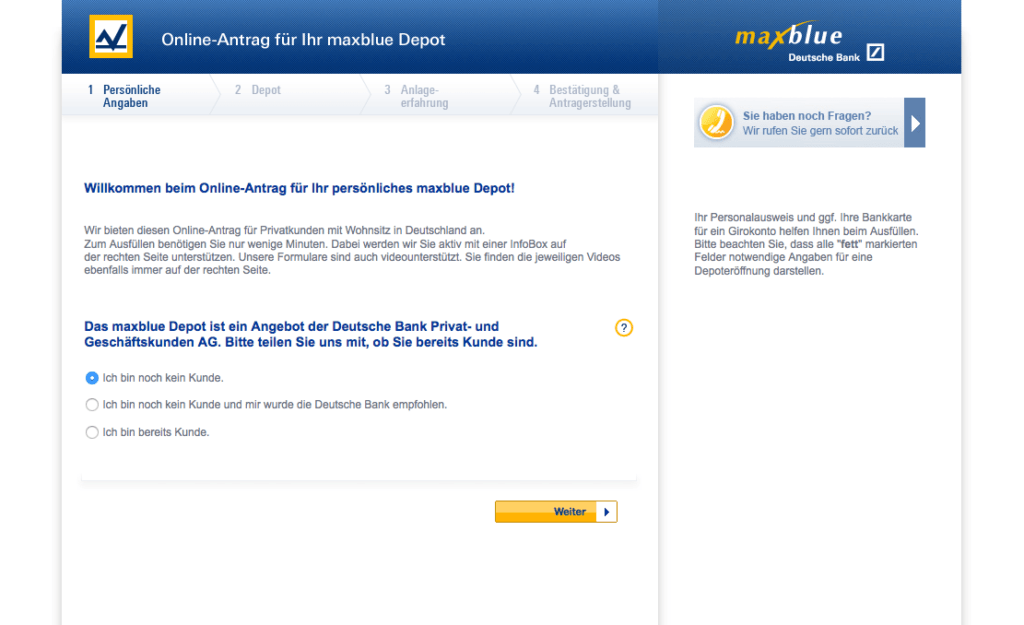Click heading 'Willkommen beim Online-Antrag' text
The height and width of the screenshot is (625, 1024).
299,188
